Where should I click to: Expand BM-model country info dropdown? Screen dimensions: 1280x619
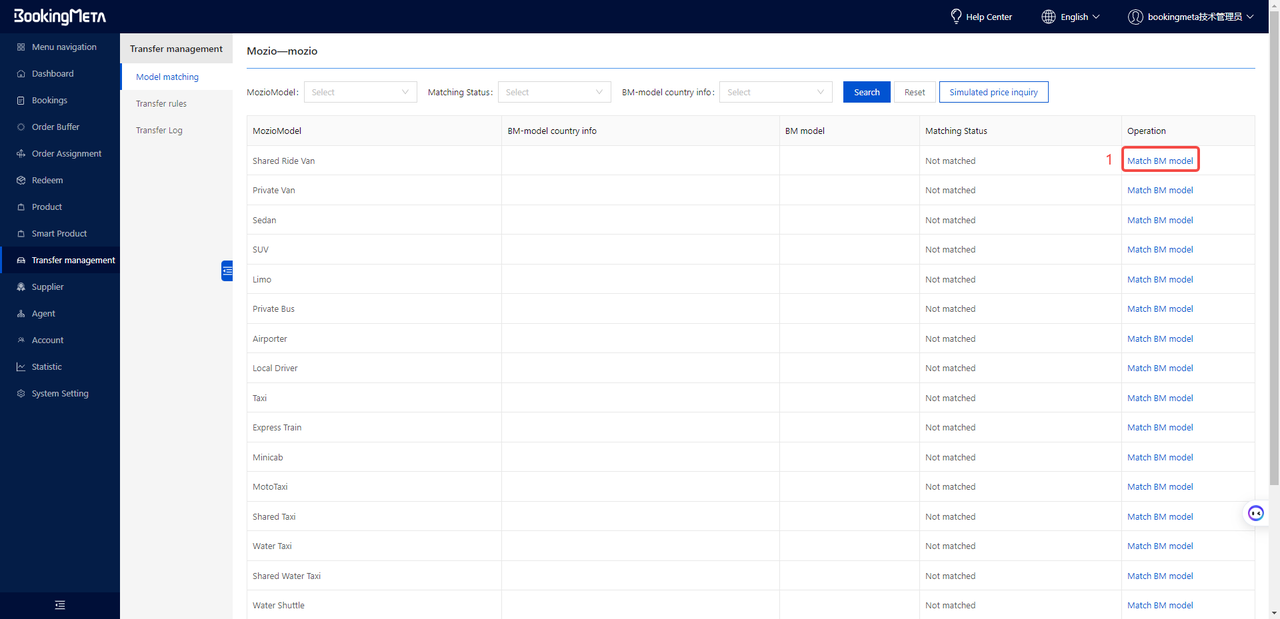775,92
